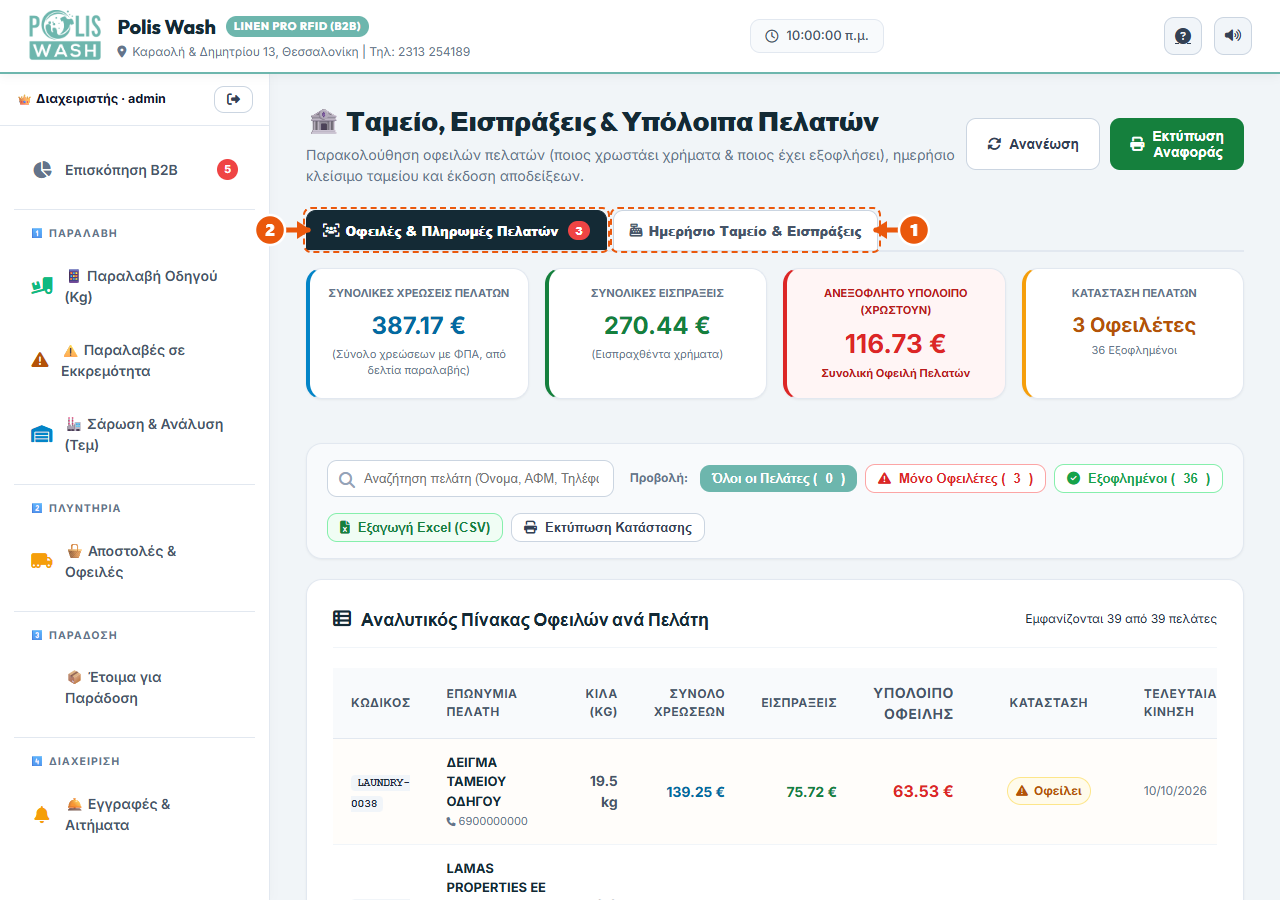This screenshot has width=1280, height=900.
Task: Filter view by Όλοι οι Πελάτες
Action: (778, 478)
